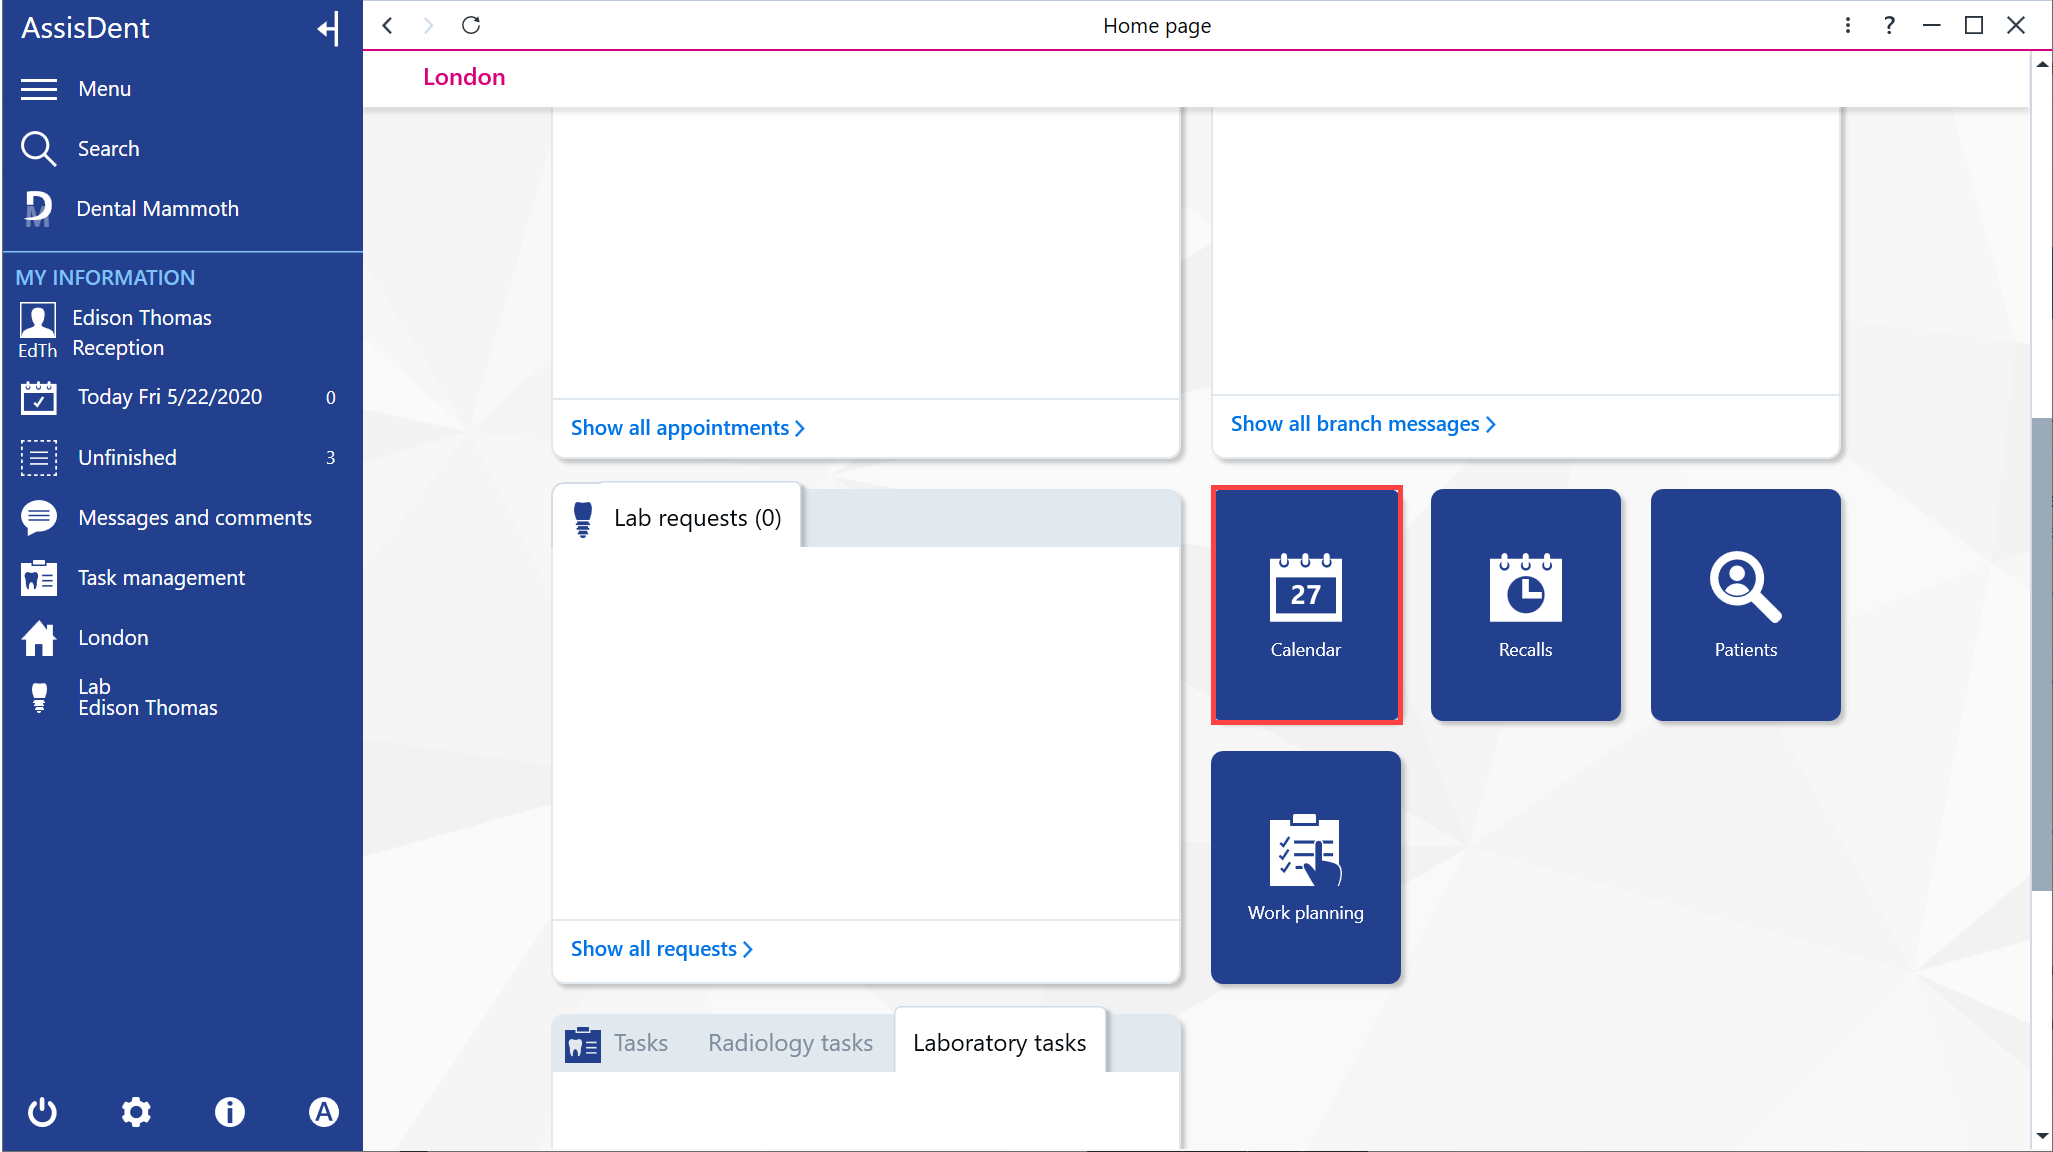Screen dimensions: 2053x1152
Task: Click the power icon in sidebar footer
Action: tap(42, 1112)
